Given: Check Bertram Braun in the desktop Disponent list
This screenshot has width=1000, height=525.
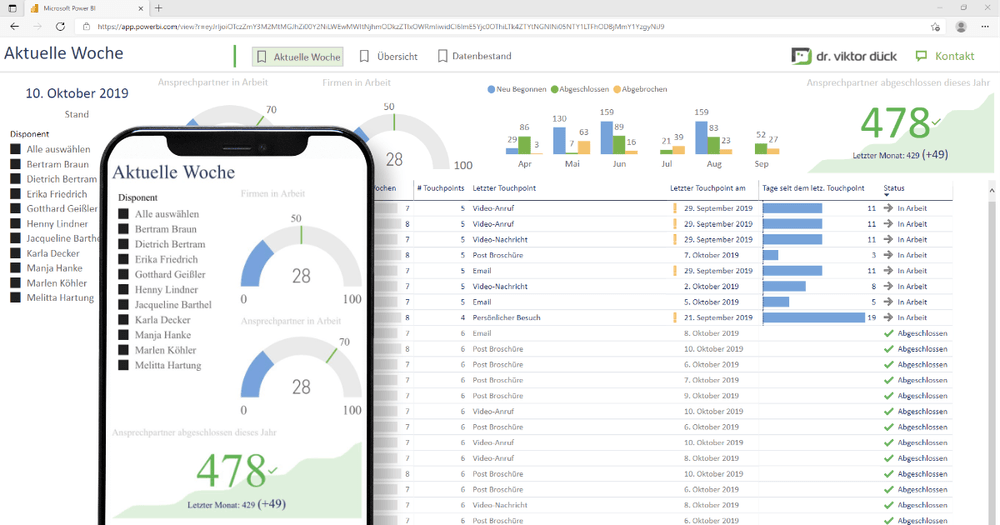Looking at the screenshot, I should [15, 164].
